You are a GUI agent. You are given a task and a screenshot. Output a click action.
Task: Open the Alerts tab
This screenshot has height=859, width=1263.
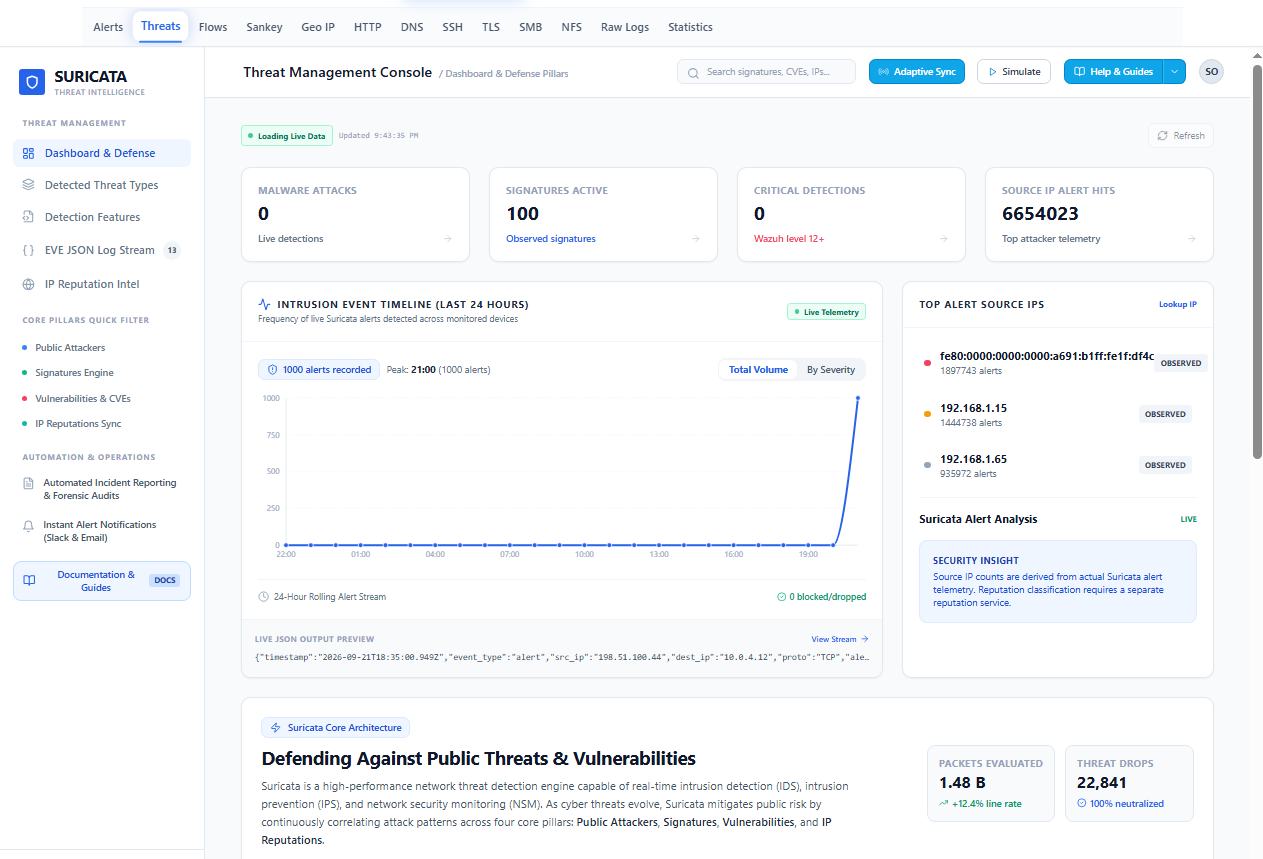coord(108,27)
